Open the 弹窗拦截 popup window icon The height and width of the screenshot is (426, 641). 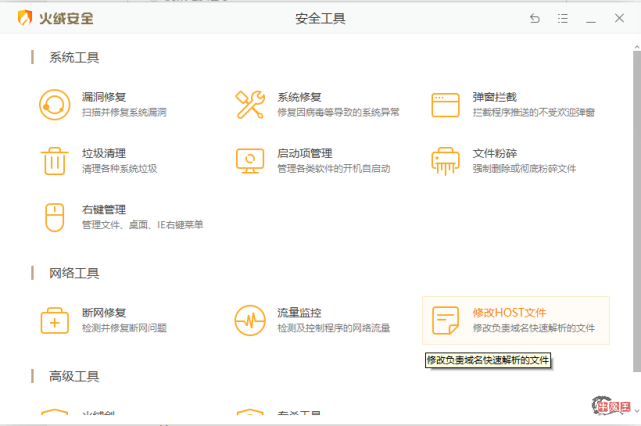click(445, 105)
